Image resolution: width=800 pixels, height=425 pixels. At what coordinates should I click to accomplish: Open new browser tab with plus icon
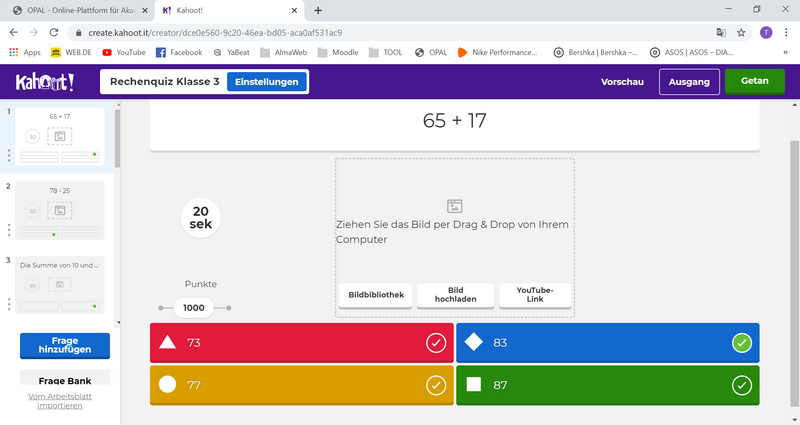318,10
